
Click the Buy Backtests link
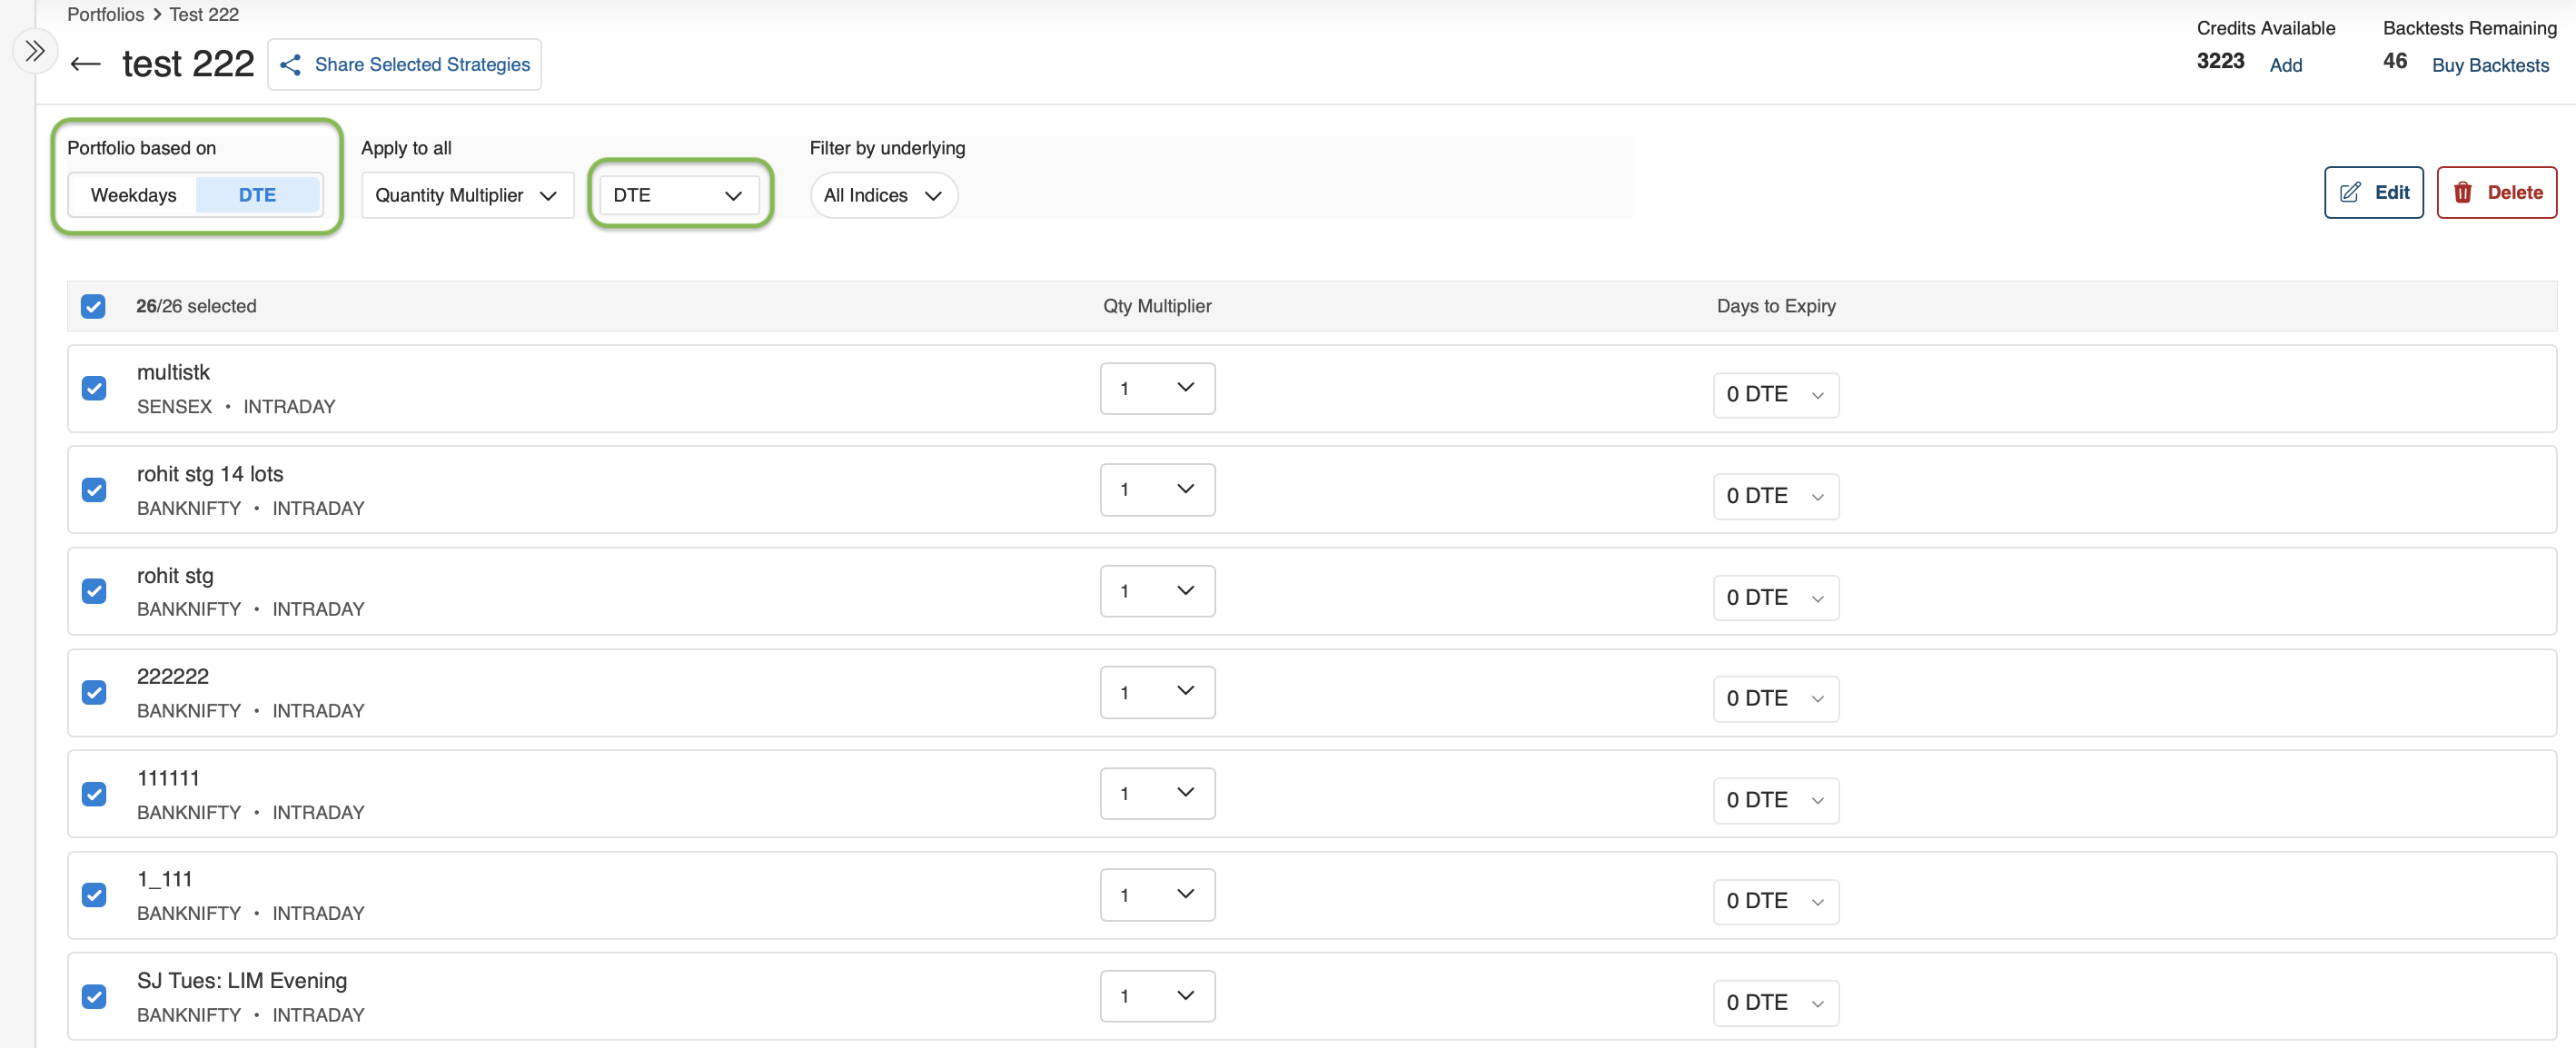pos(2490,65)
